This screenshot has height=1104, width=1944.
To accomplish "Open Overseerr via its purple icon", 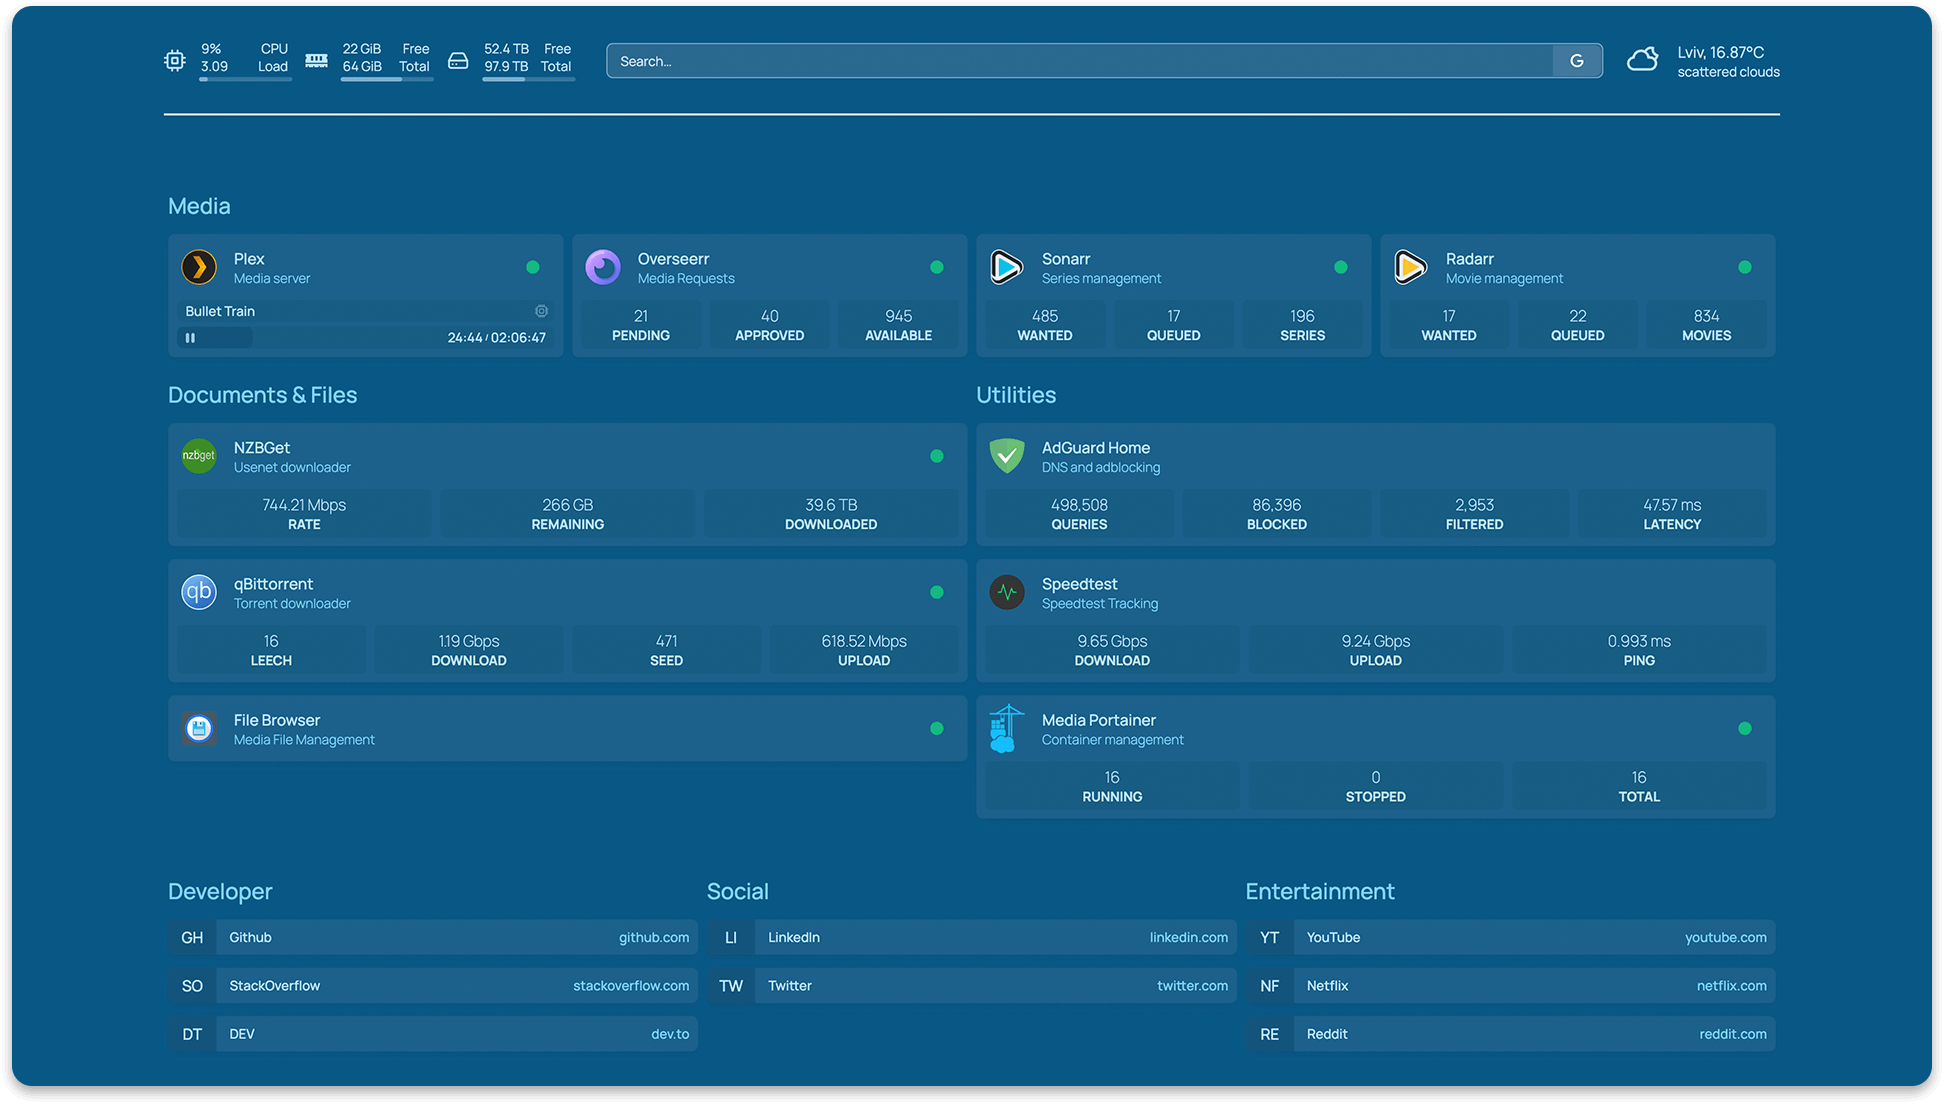I will (603, 268).
